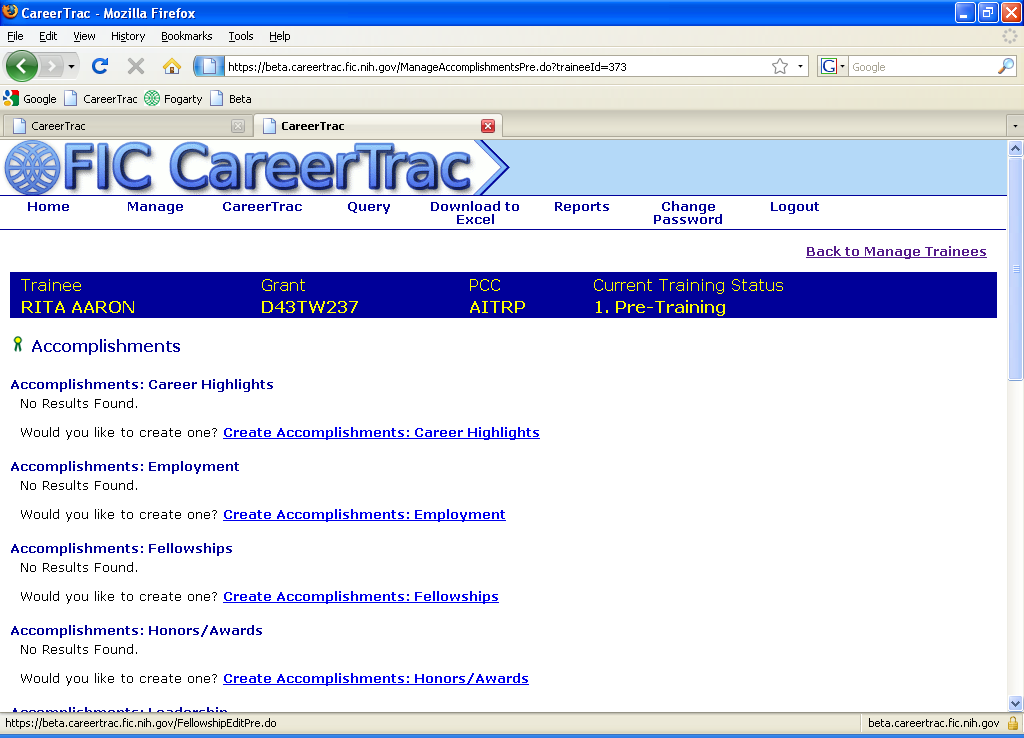Screen dimensions: 1024x738
Task: Restore down the Firefox window
Action: [x=987, y=12]
